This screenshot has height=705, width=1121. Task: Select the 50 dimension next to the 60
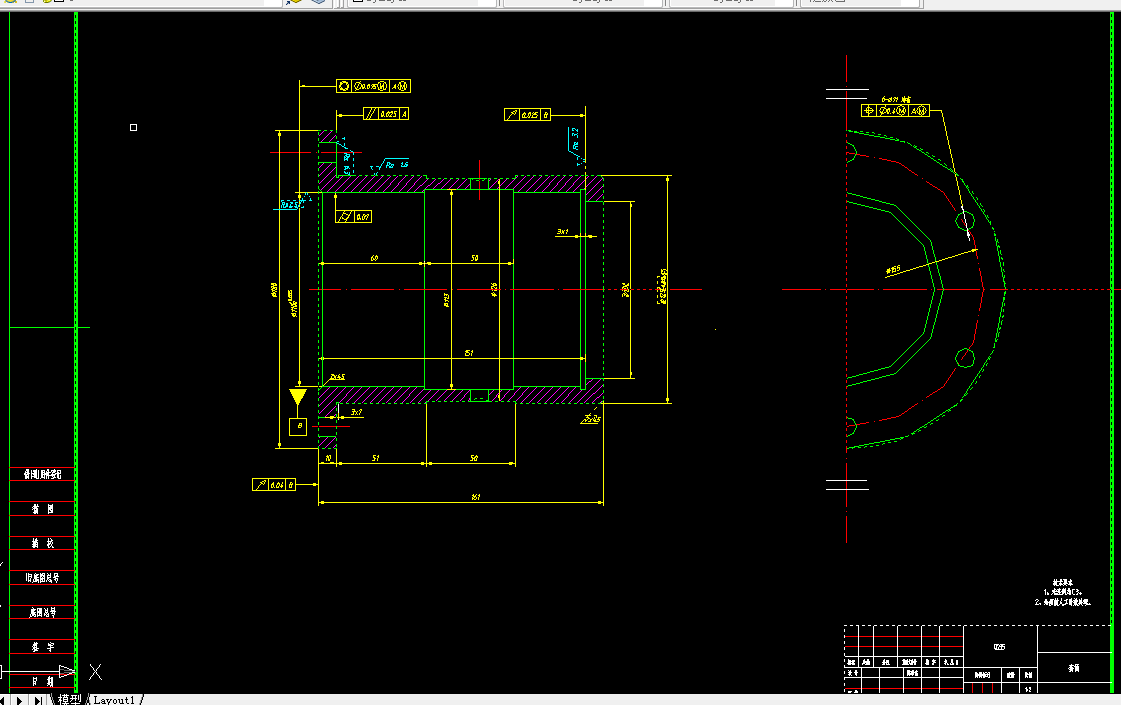[x=474, y=258]
